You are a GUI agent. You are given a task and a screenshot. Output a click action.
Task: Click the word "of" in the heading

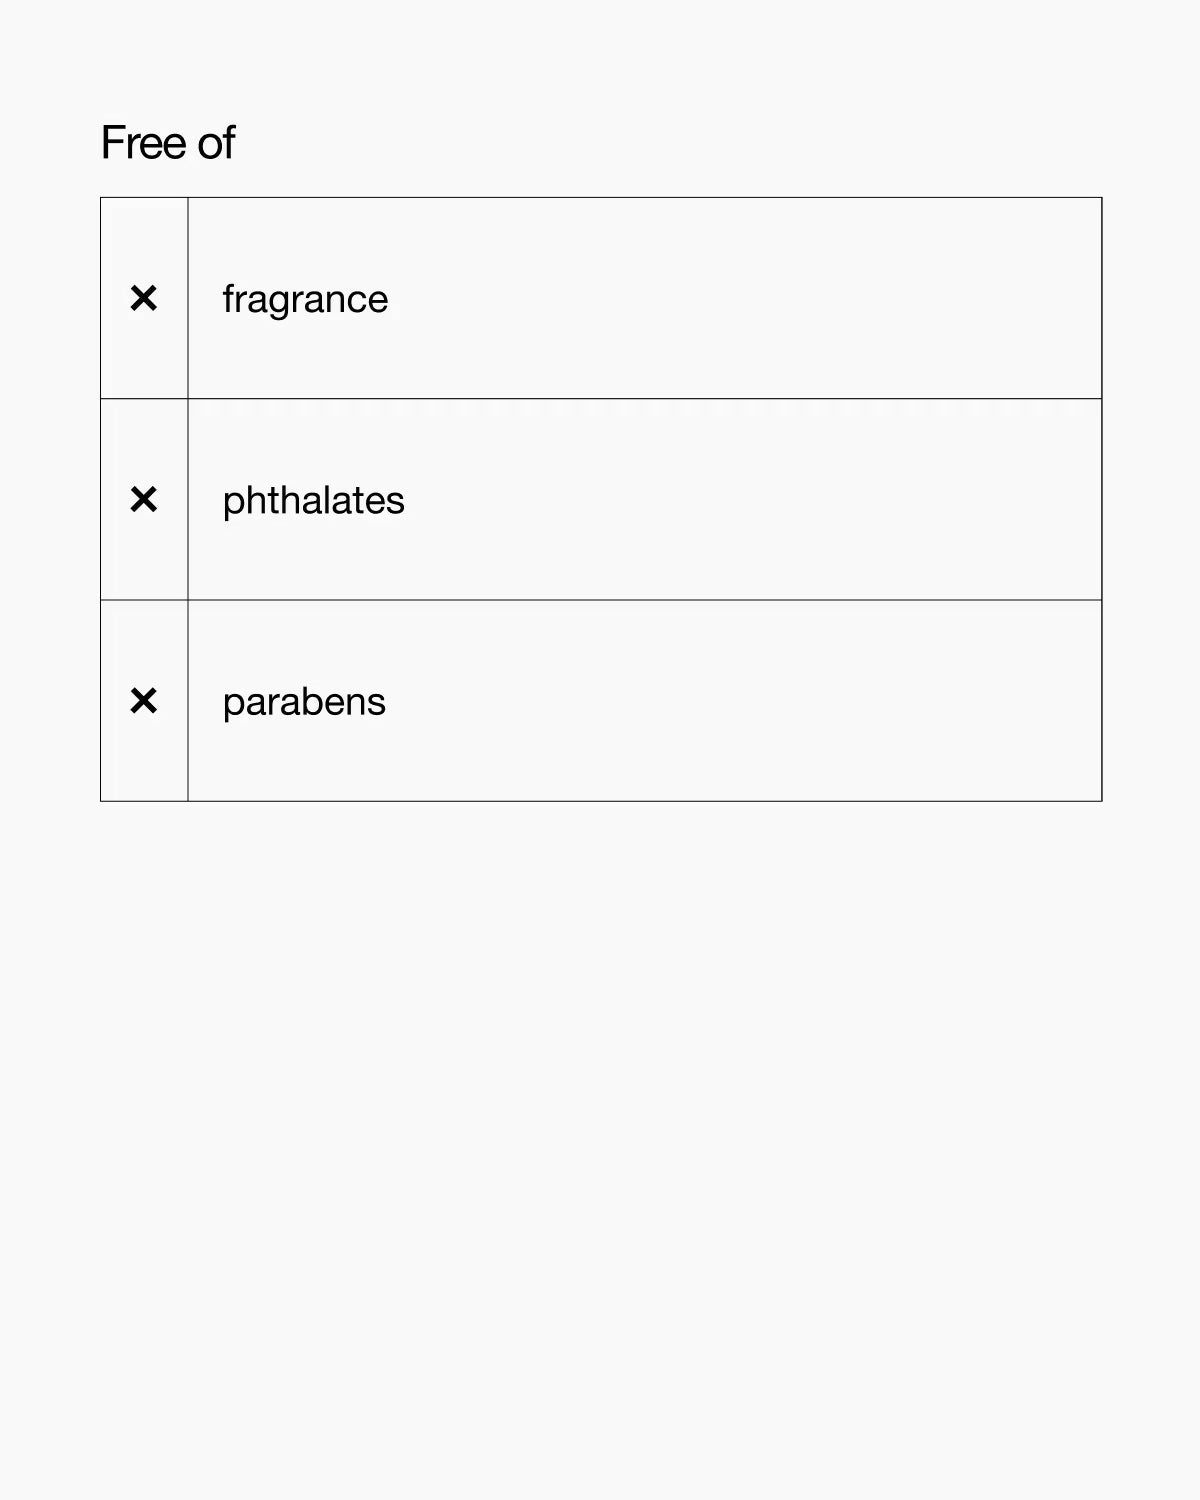[x=216, y=143]
